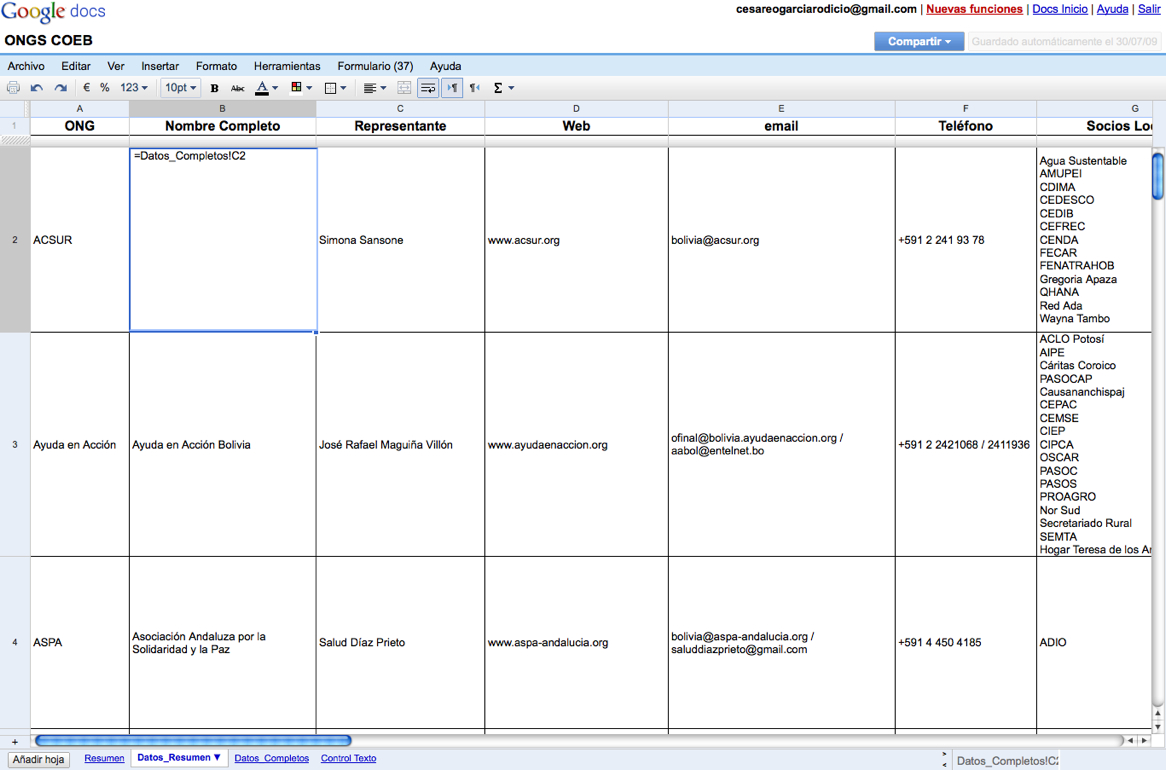
Task: Open the Insertar menu
Action: click(160, 66)
